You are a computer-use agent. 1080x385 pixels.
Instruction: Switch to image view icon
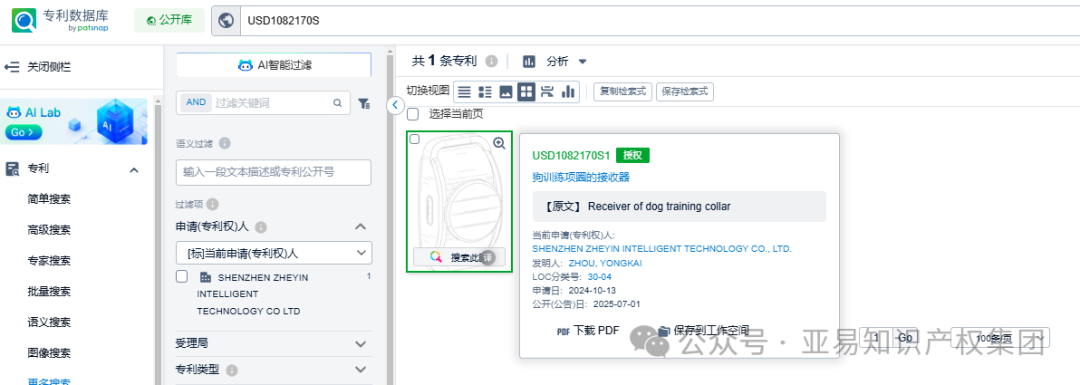pos(506,92)
